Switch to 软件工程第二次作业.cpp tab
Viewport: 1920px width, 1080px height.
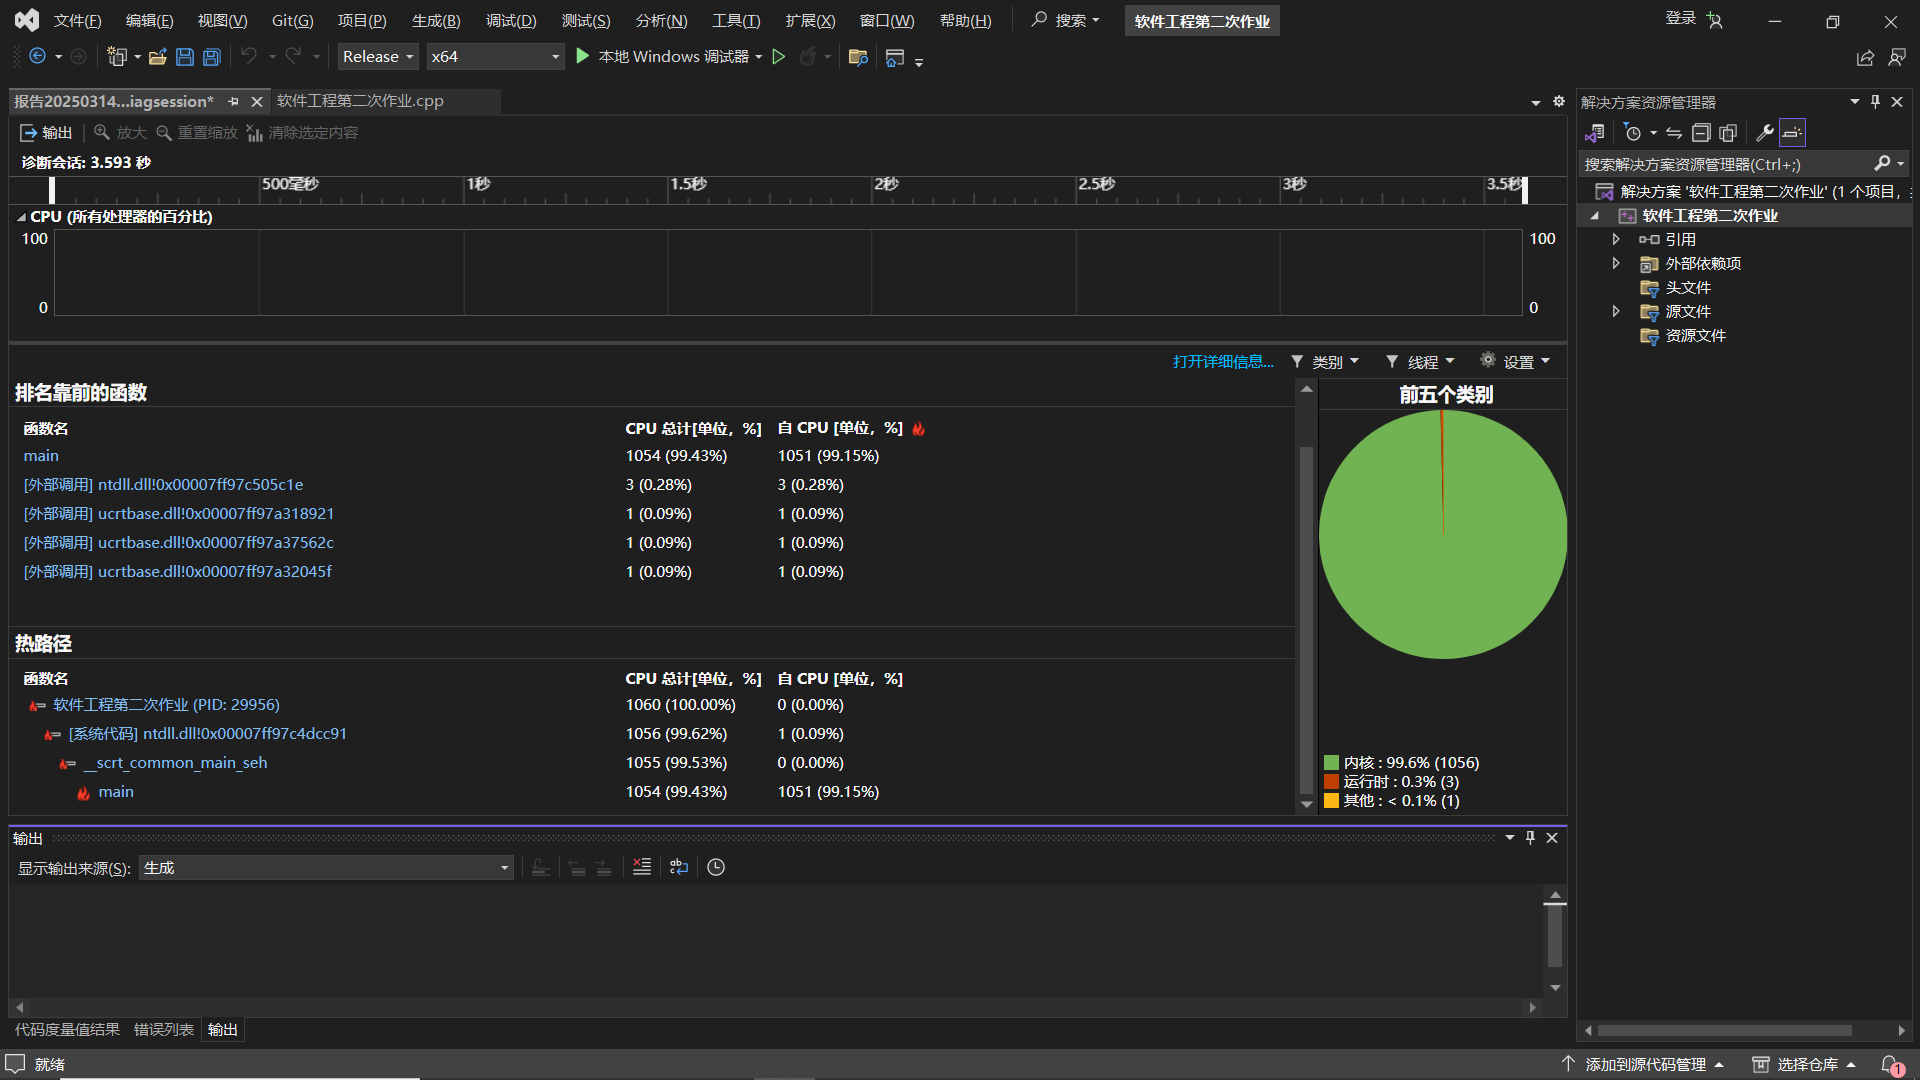pyautogui.click(x=360, y=101)
